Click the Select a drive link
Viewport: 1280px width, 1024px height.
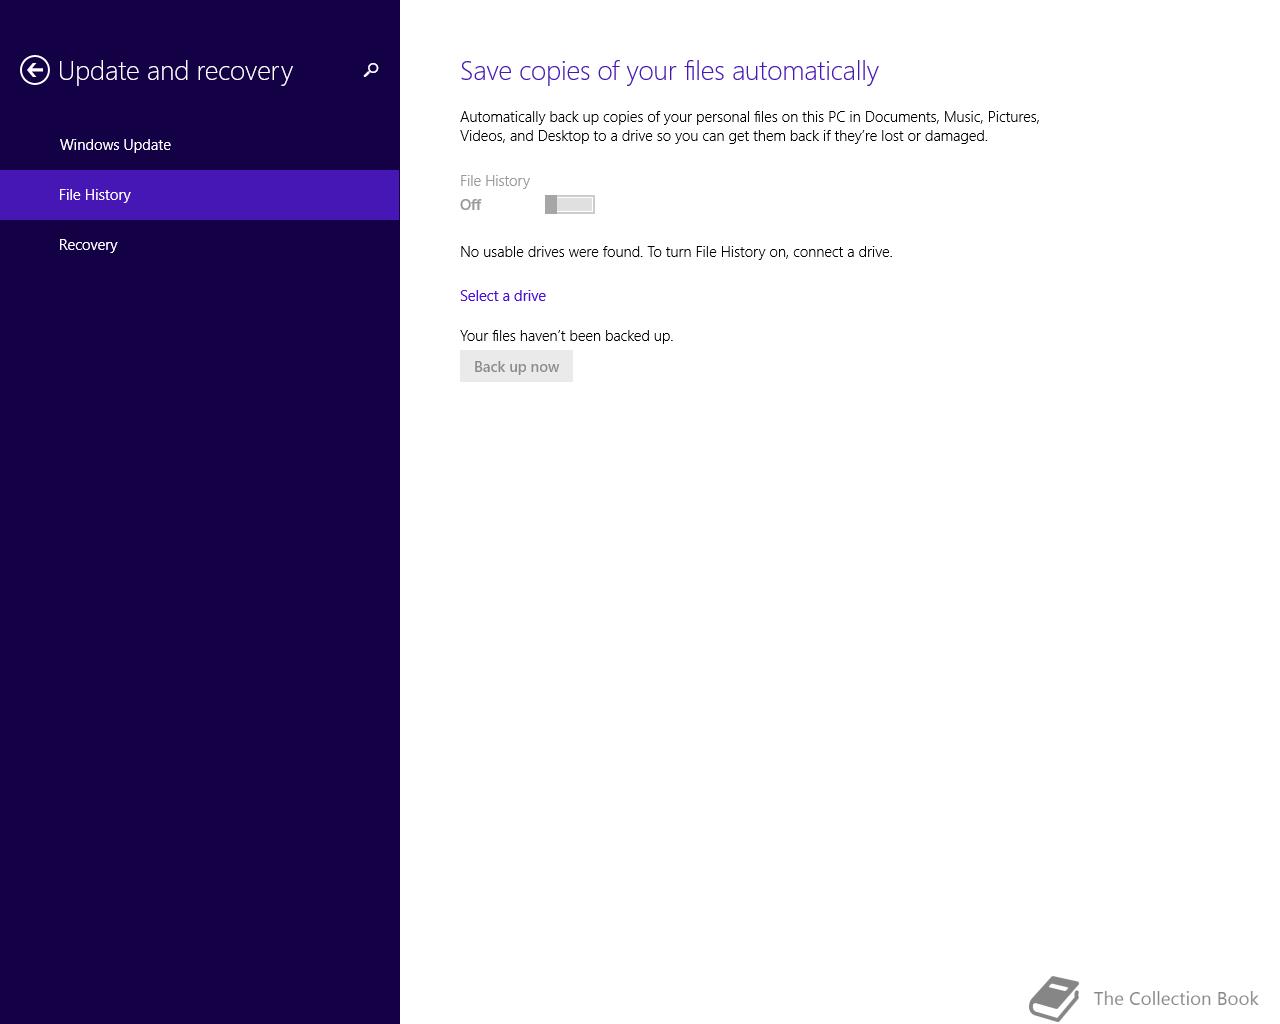point(503,296)
